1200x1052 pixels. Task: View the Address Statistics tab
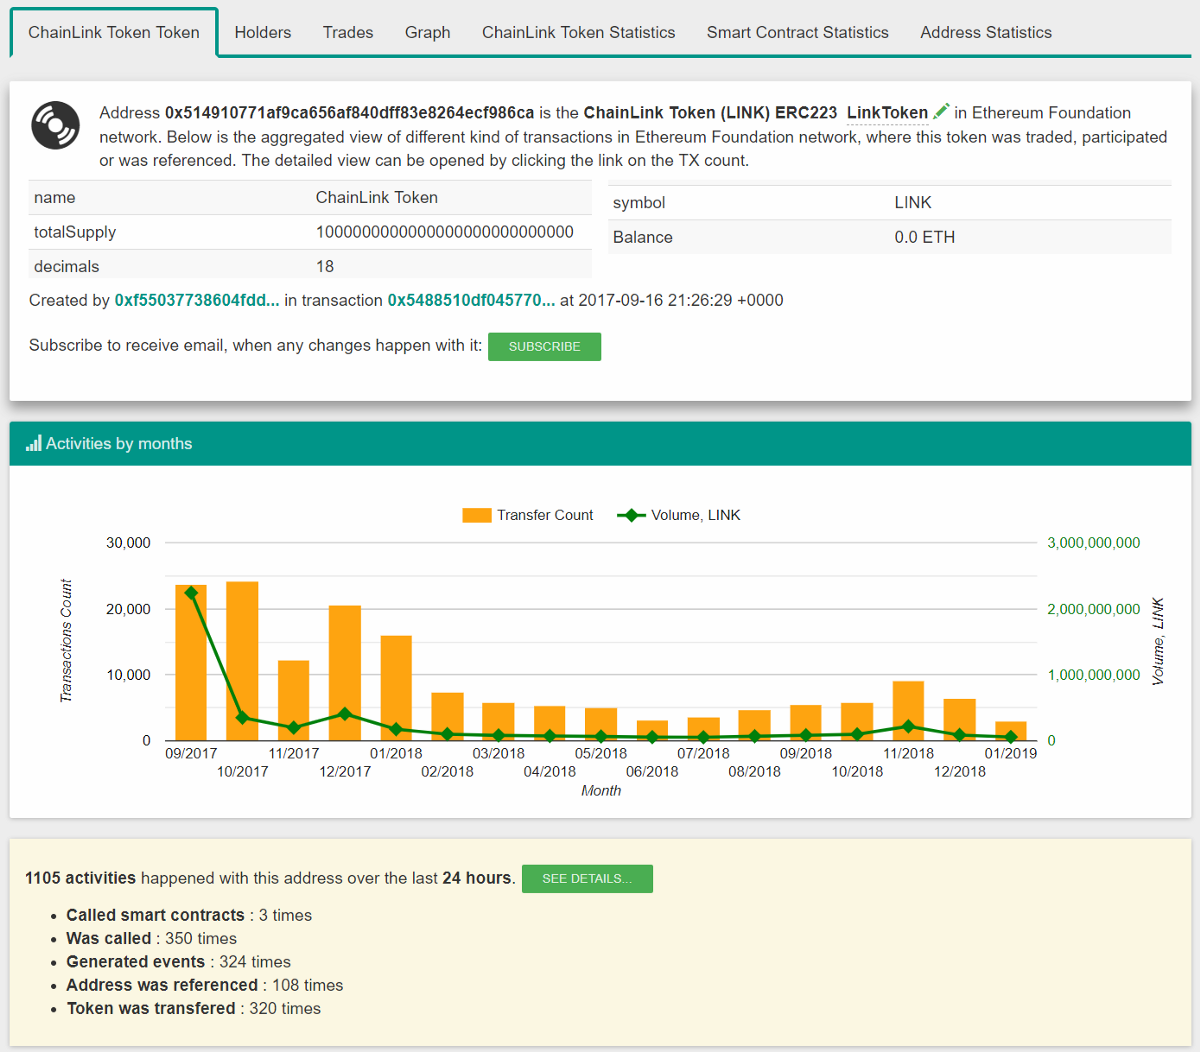(986, 32)
